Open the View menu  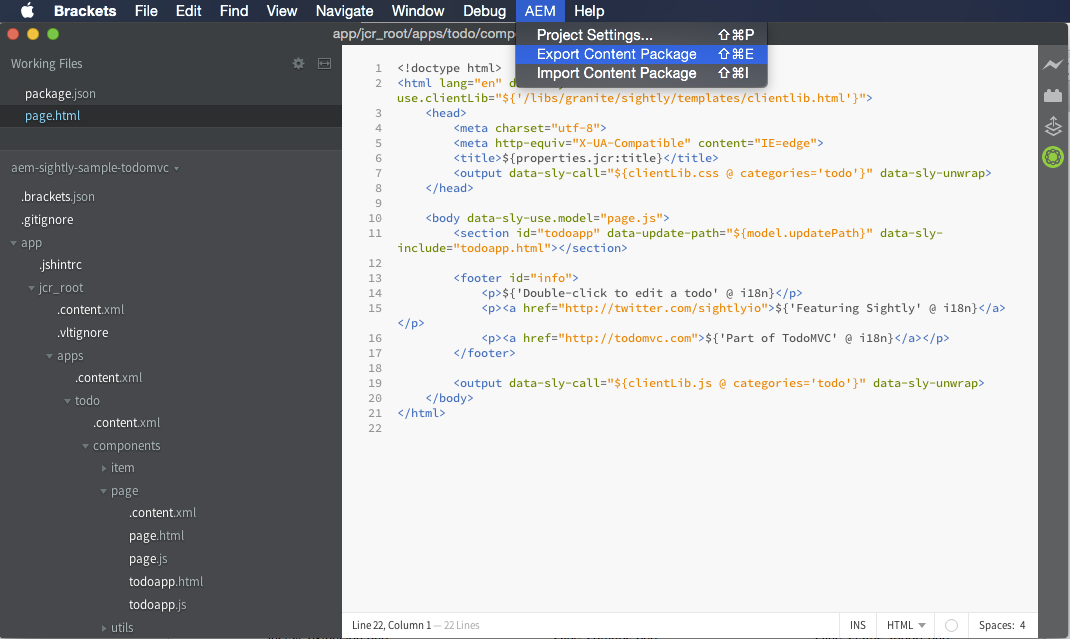tap(282, 11)
